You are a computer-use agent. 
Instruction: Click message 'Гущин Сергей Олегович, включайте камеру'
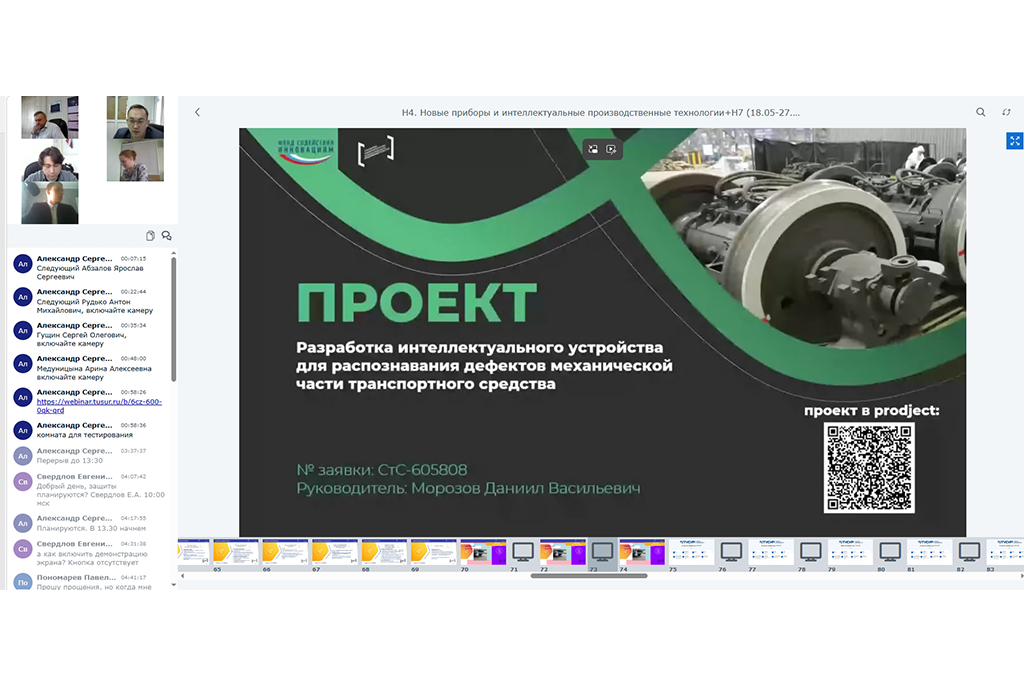pos(82,339)
